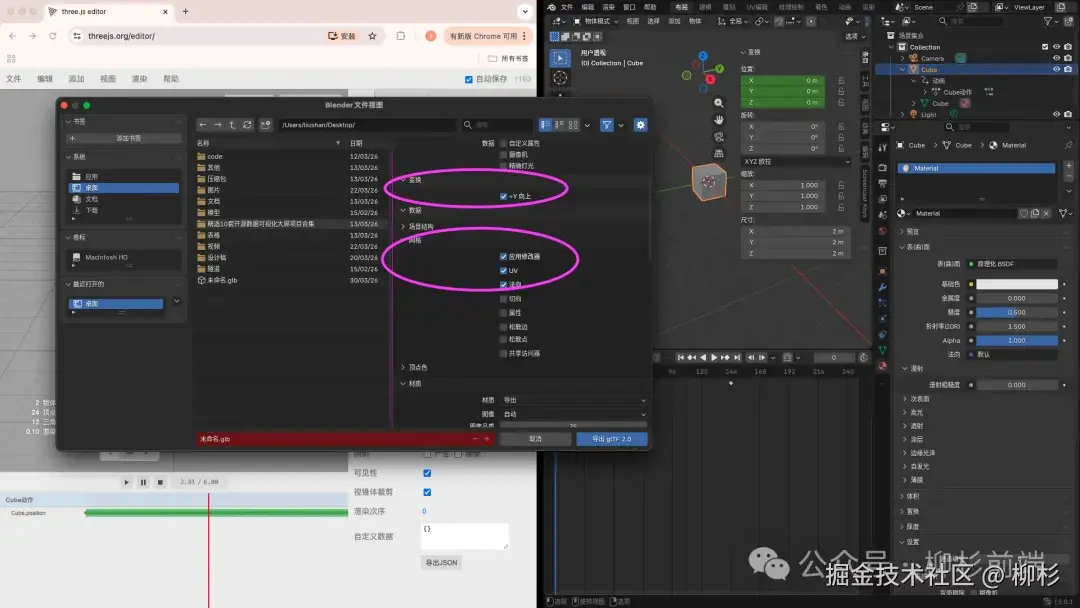Open Blender Window menu

tap(629, 7)
